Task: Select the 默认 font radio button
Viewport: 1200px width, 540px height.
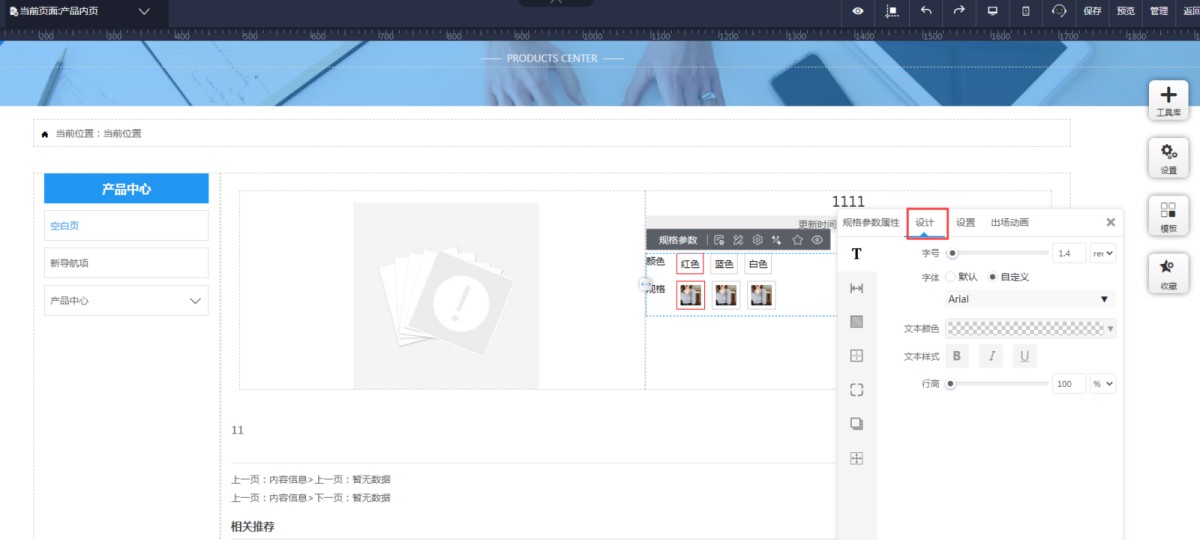Action: point(952,277)
